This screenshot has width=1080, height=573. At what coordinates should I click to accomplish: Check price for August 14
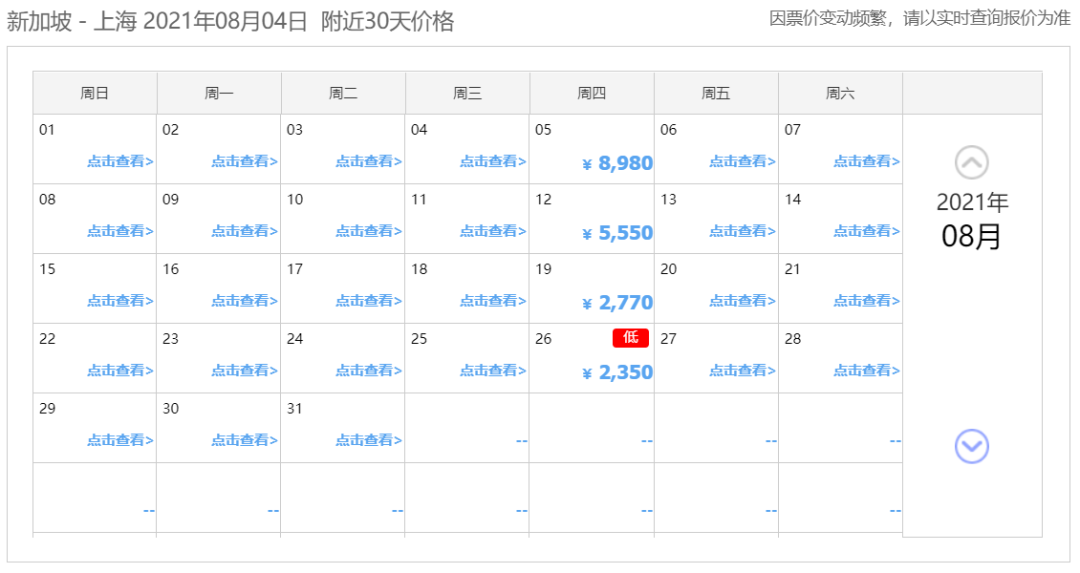pyautogui.click(x=866, y=231)
